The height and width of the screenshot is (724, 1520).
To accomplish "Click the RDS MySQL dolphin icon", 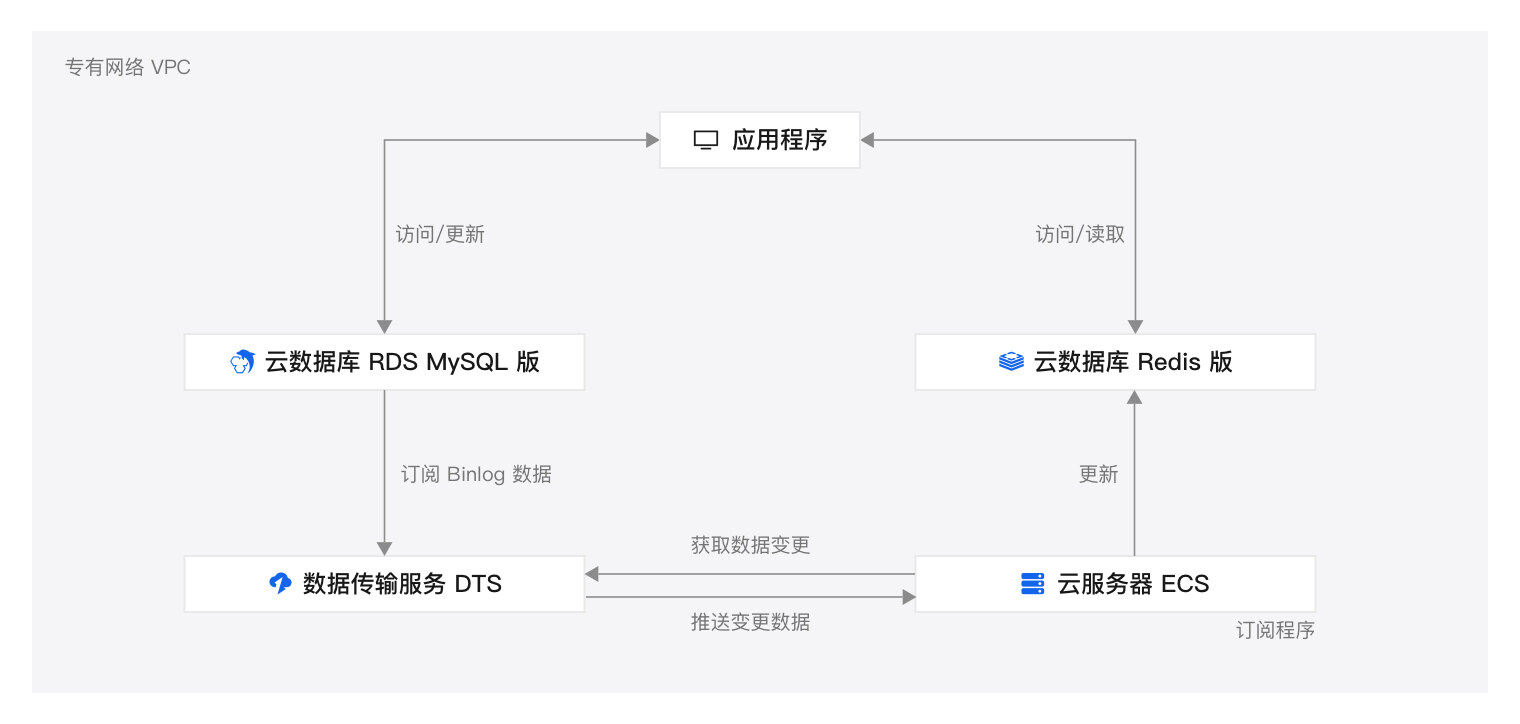I will pyautogui.click(x=242, y=362).
